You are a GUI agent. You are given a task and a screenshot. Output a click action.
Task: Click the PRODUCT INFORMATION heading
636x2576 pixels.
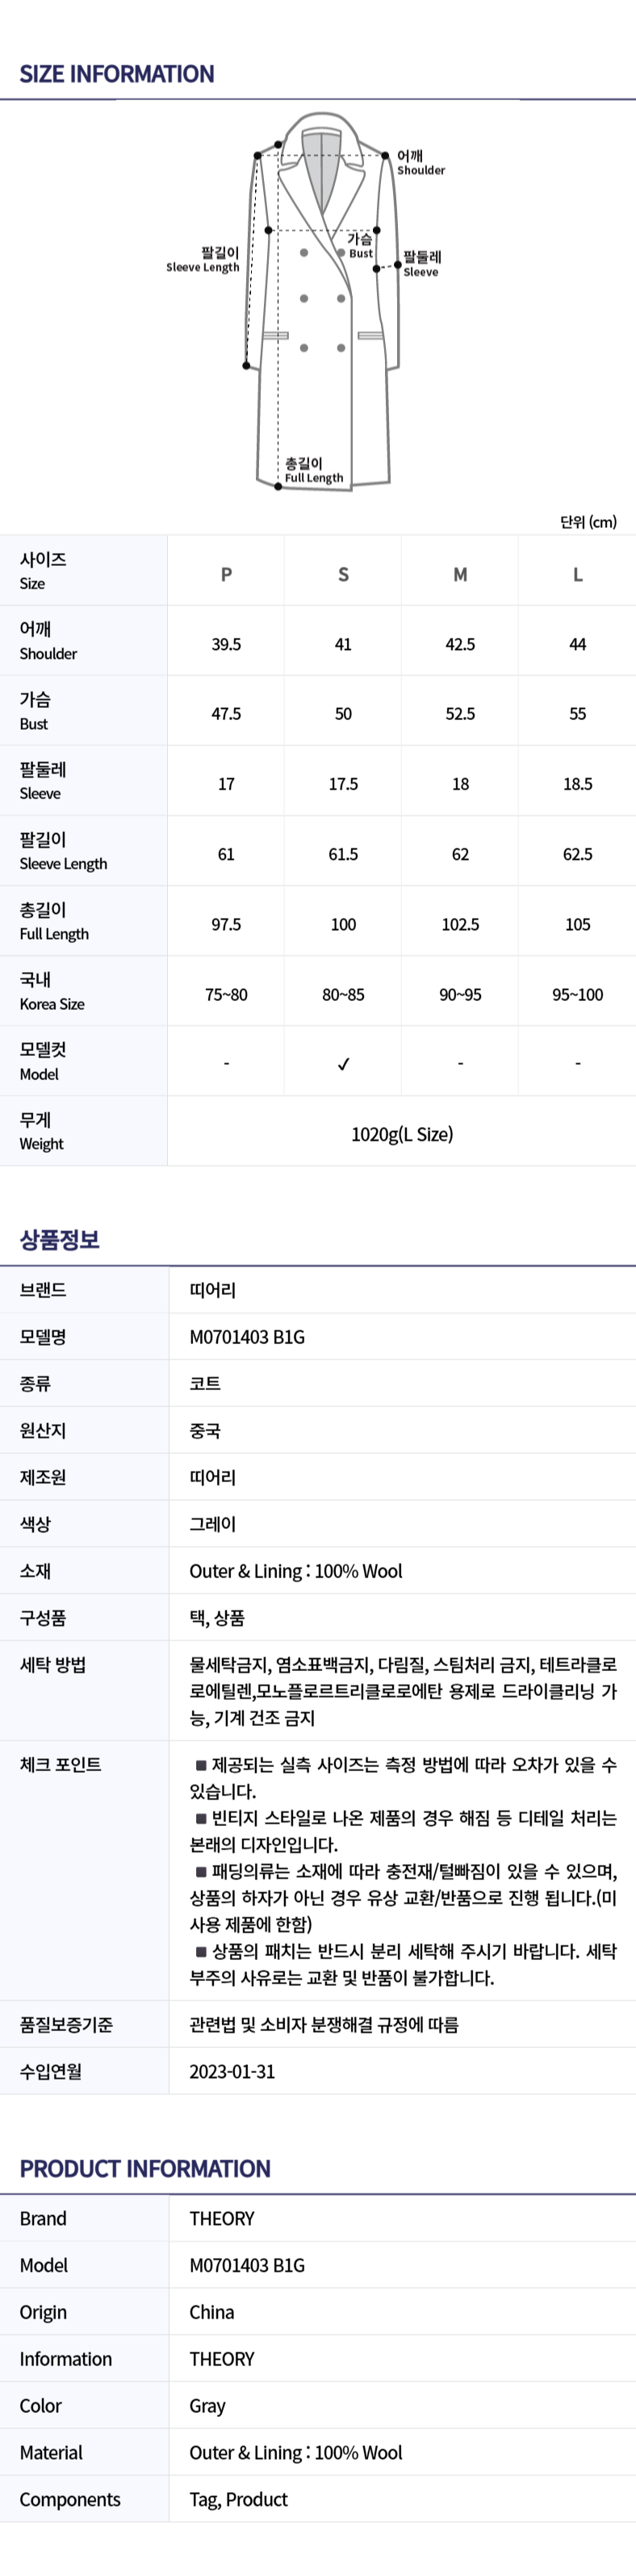pos(145,2168)
